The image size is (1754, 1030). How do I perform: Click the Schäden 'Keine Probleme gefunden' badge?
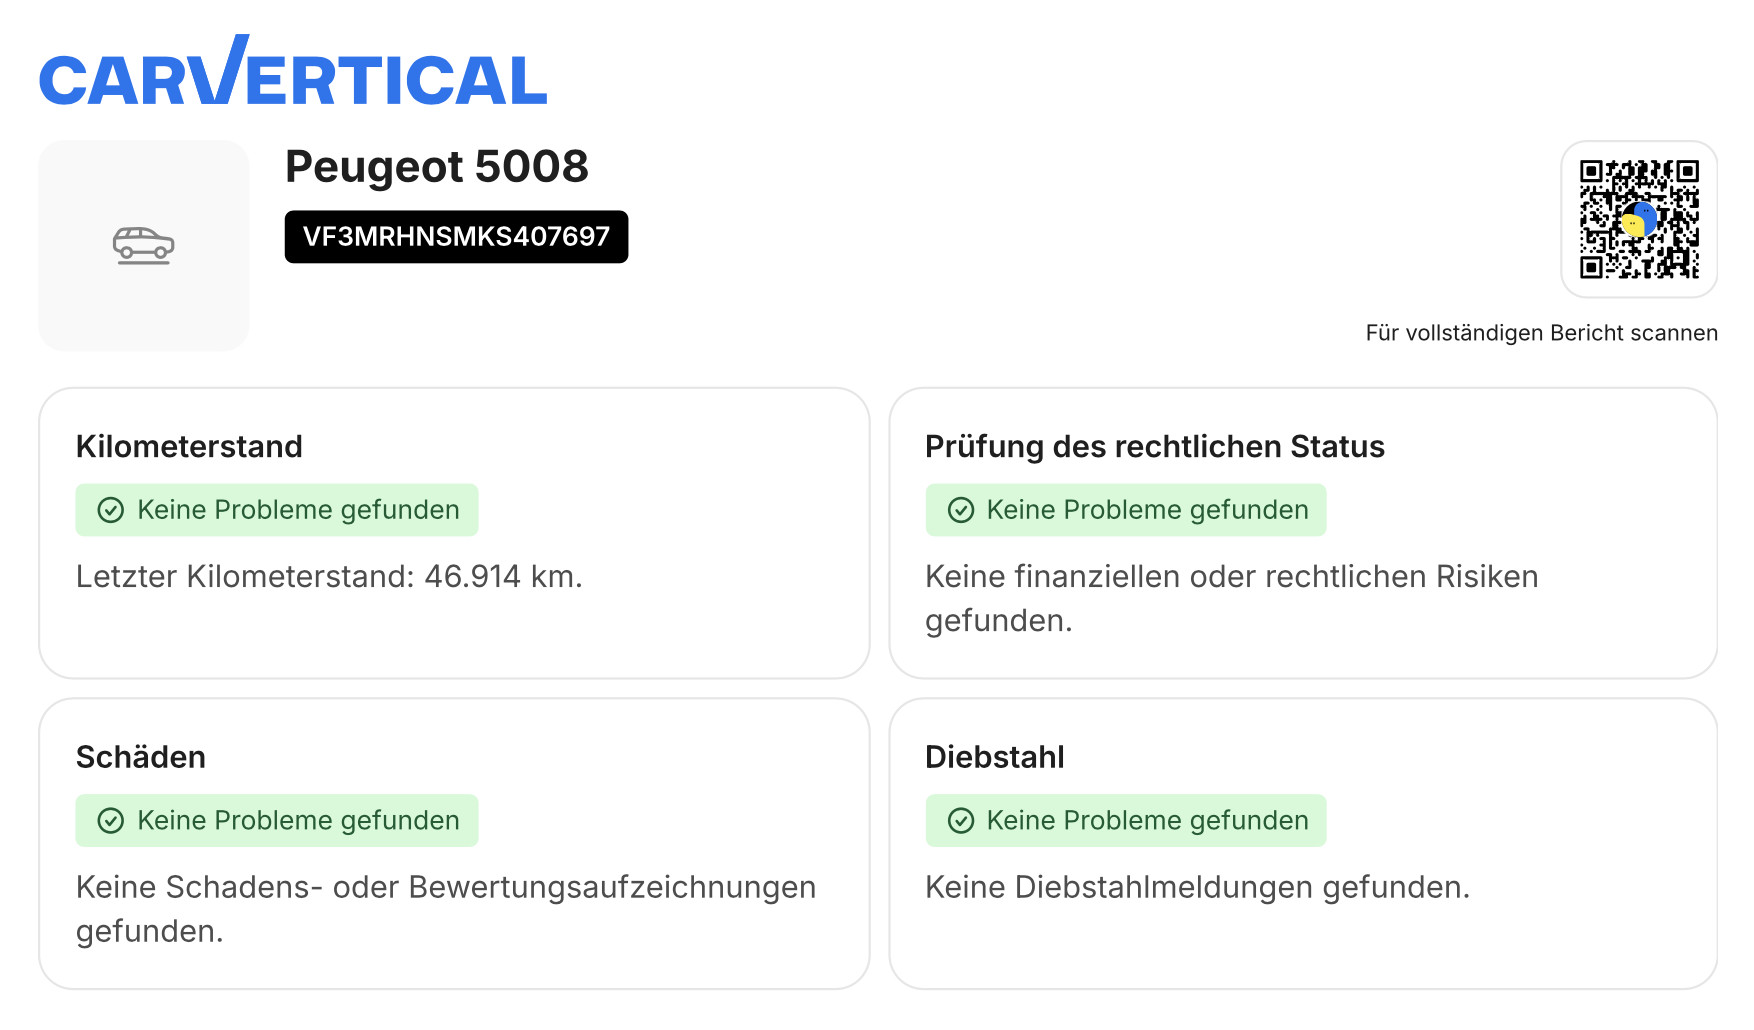[277, 821]
